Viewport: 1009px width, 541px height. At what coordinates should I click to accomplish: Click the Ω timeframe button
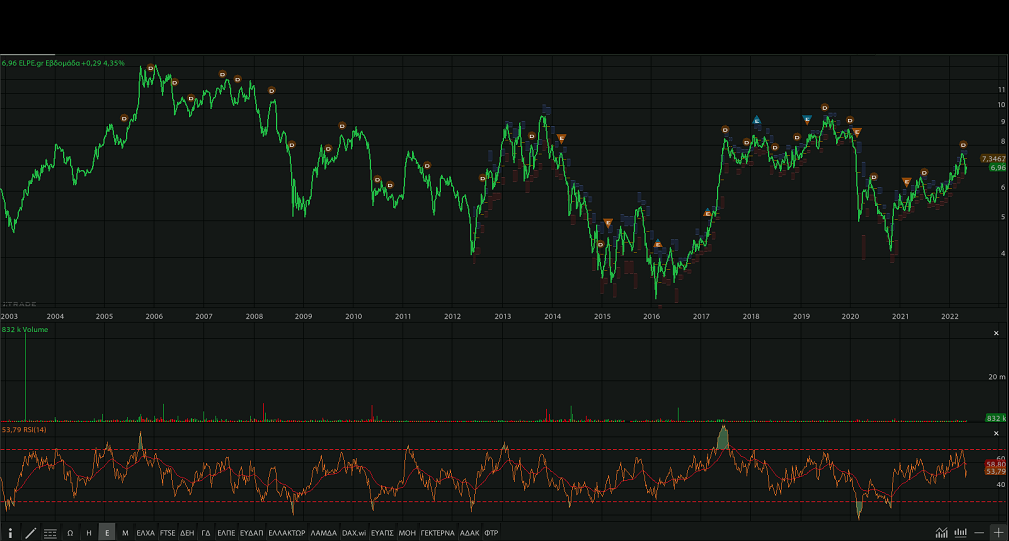click(70, 533)
